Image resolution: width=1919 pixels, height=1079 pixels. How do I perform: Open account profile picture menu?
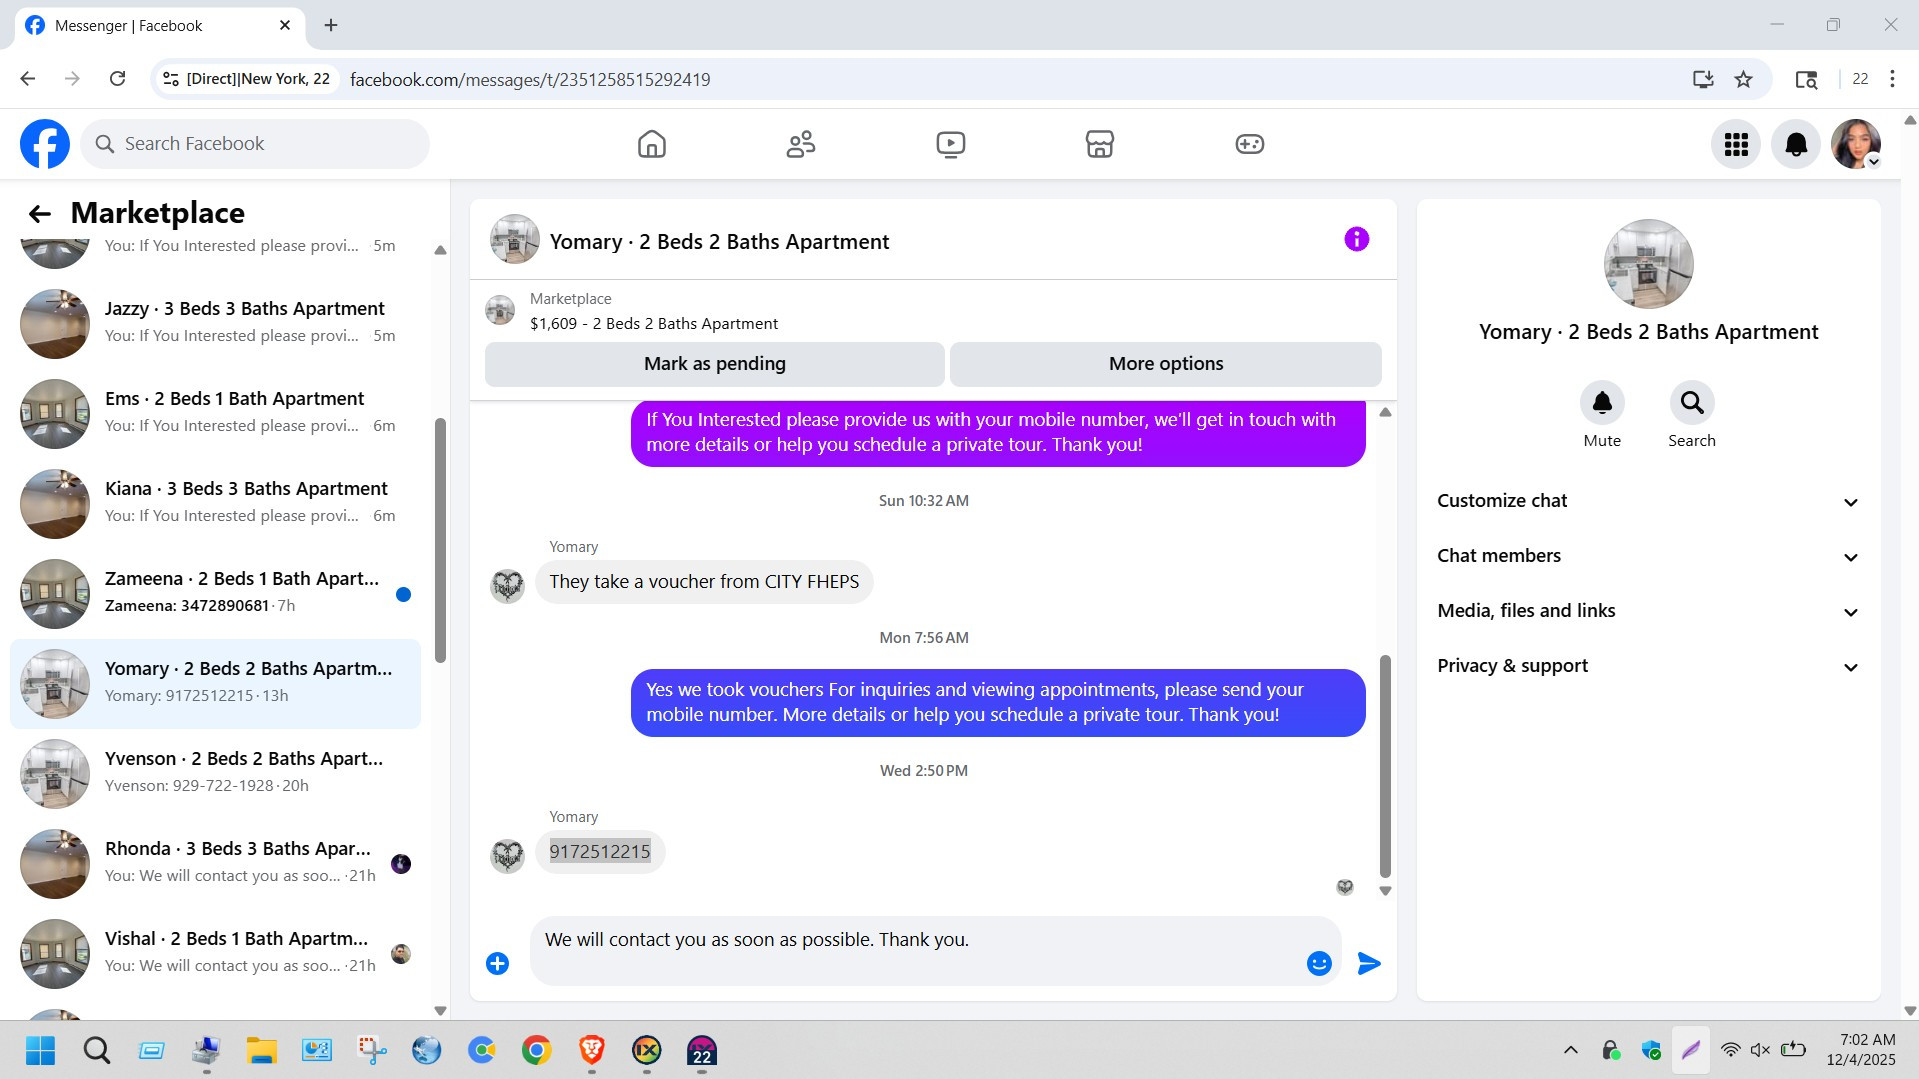coord(1856,145)
